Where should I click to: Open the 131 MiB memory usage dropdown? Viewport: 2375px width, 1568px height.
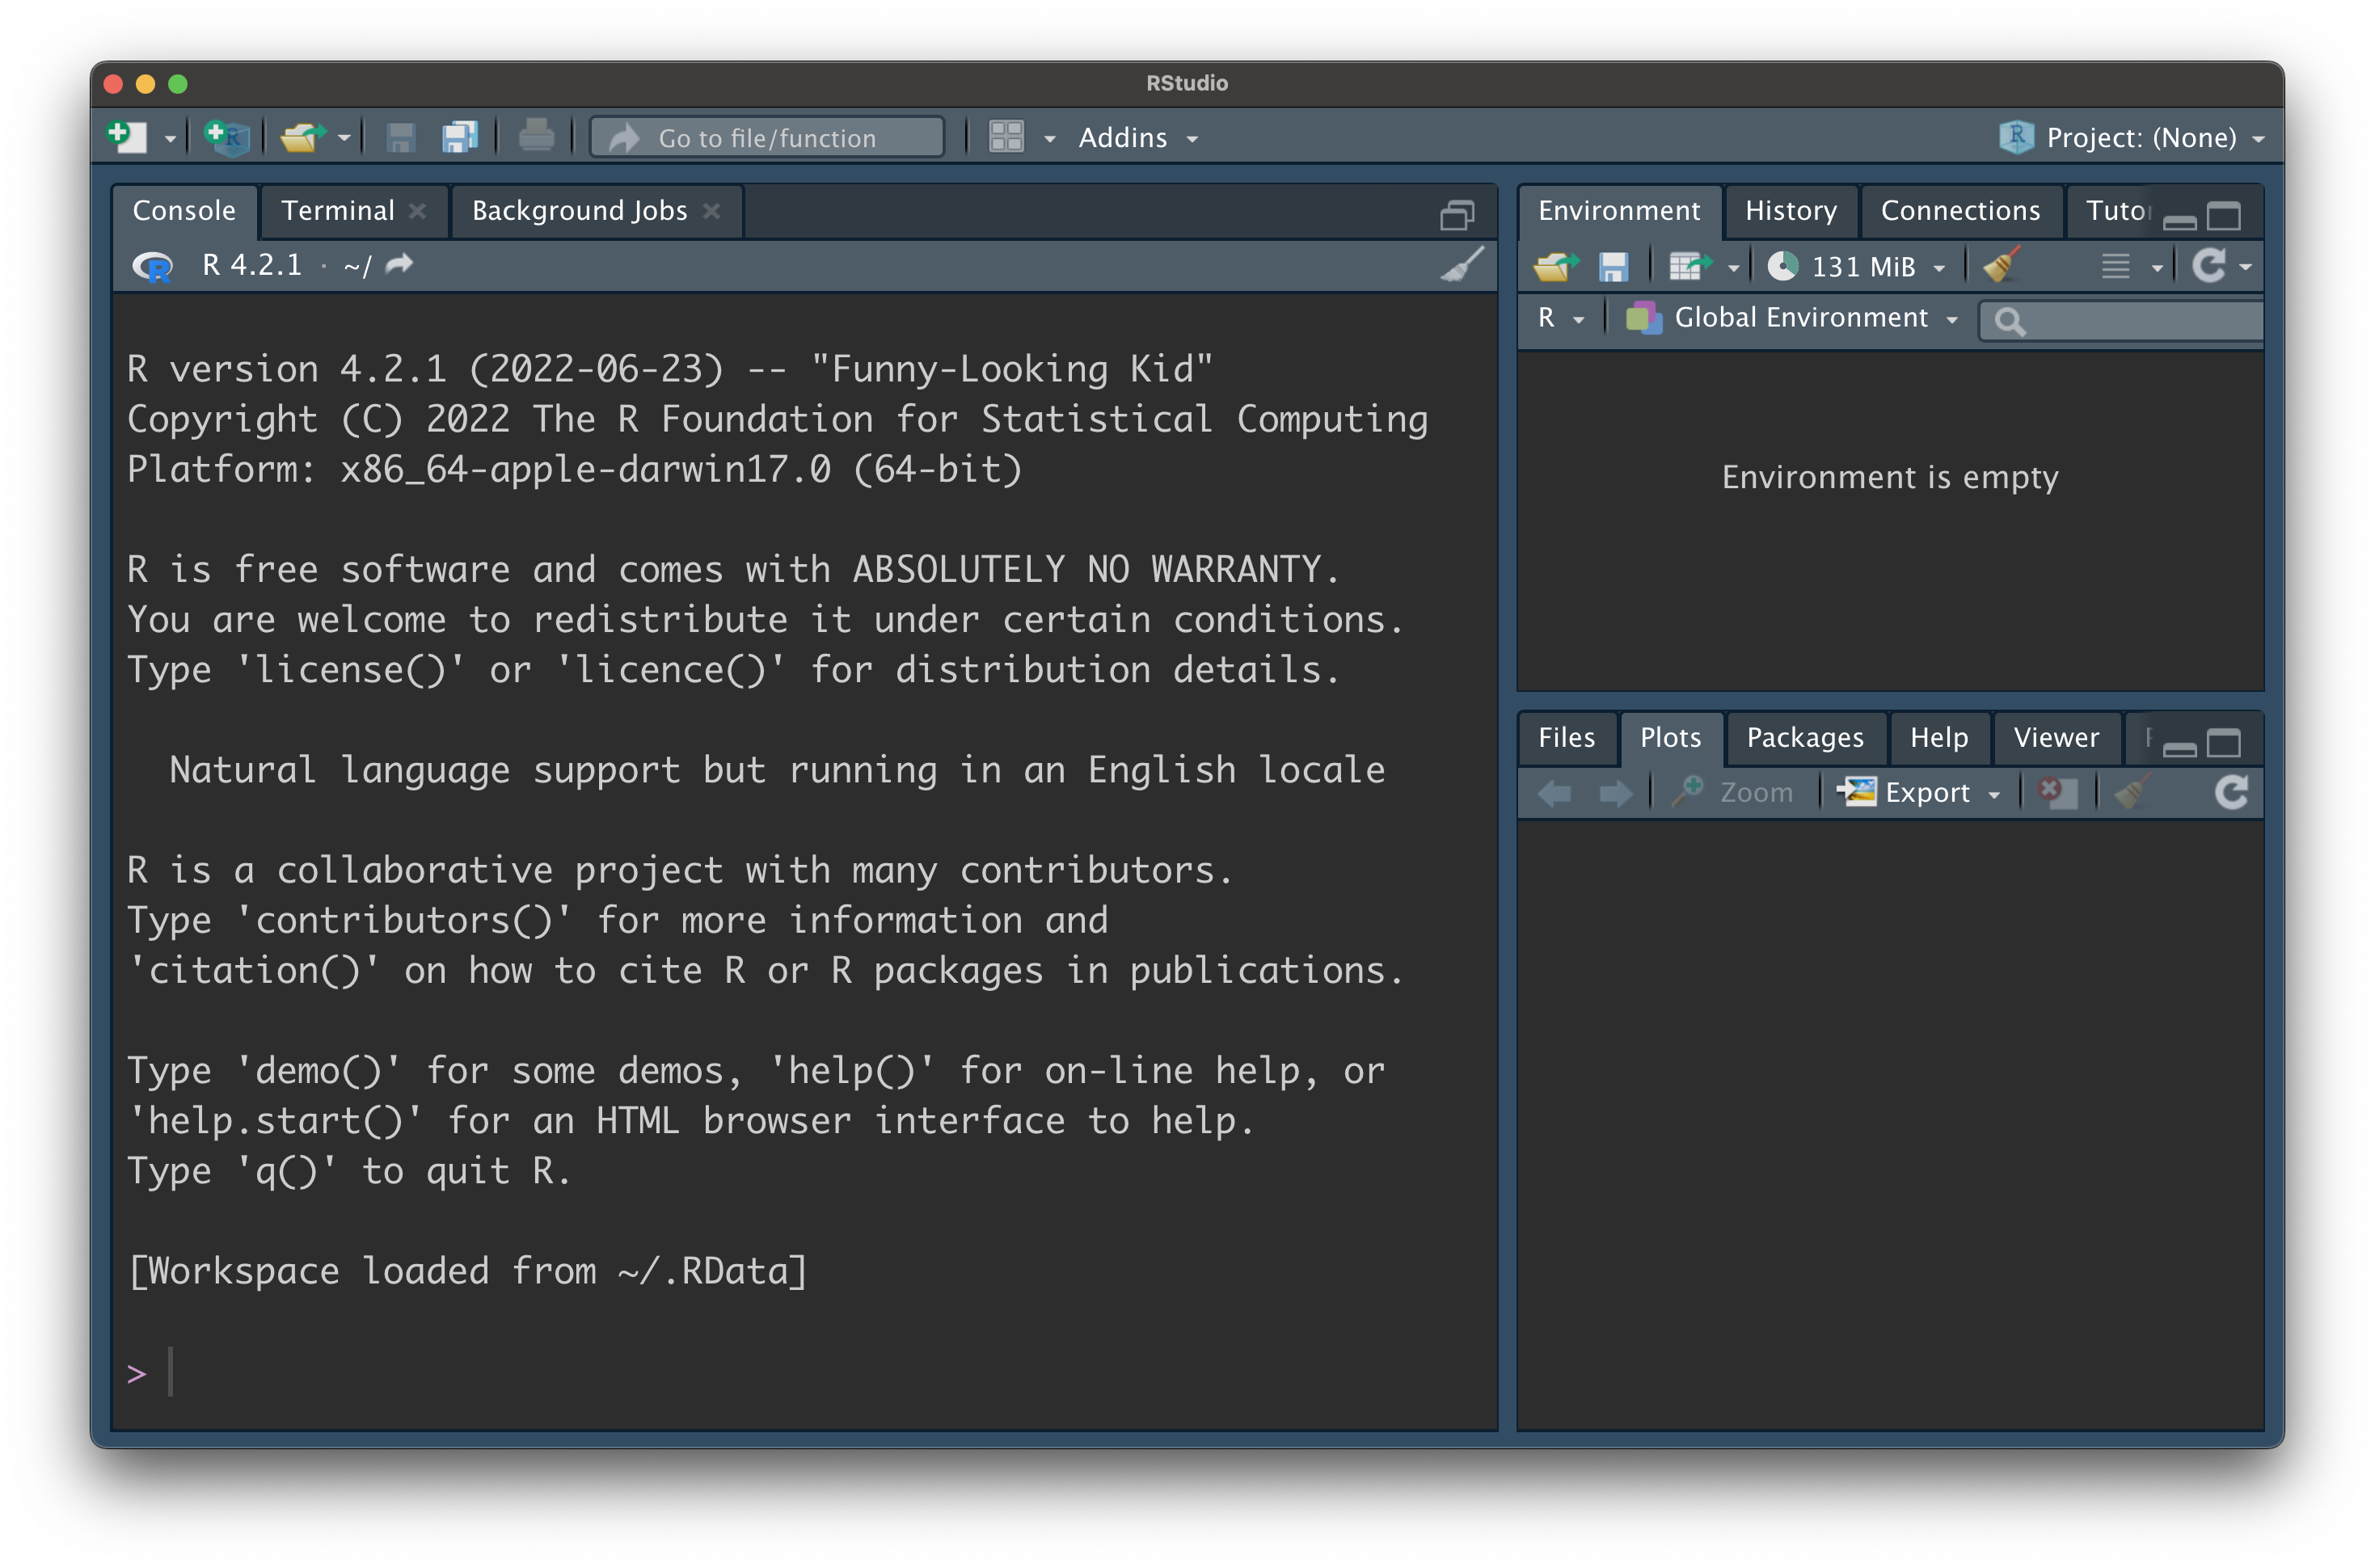pyautogui.click(x=1856, y=267)
